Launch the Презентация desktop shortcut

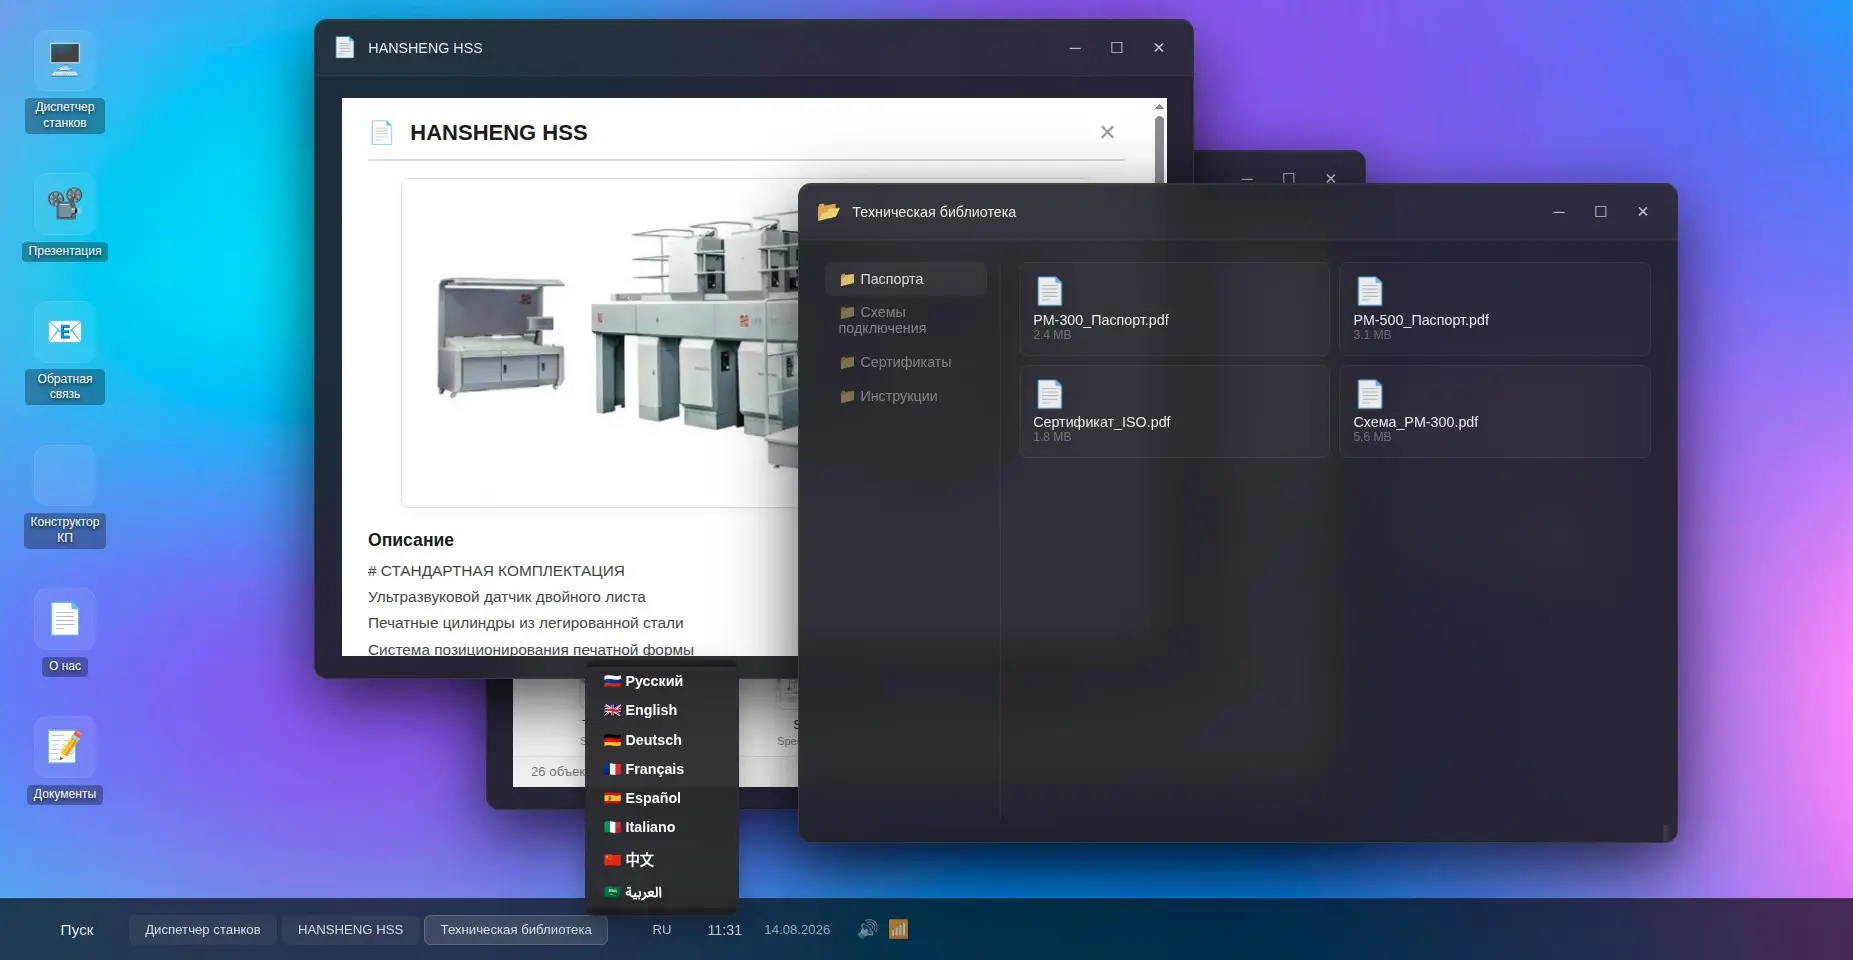pyautogui.click(x=65, y=217)
